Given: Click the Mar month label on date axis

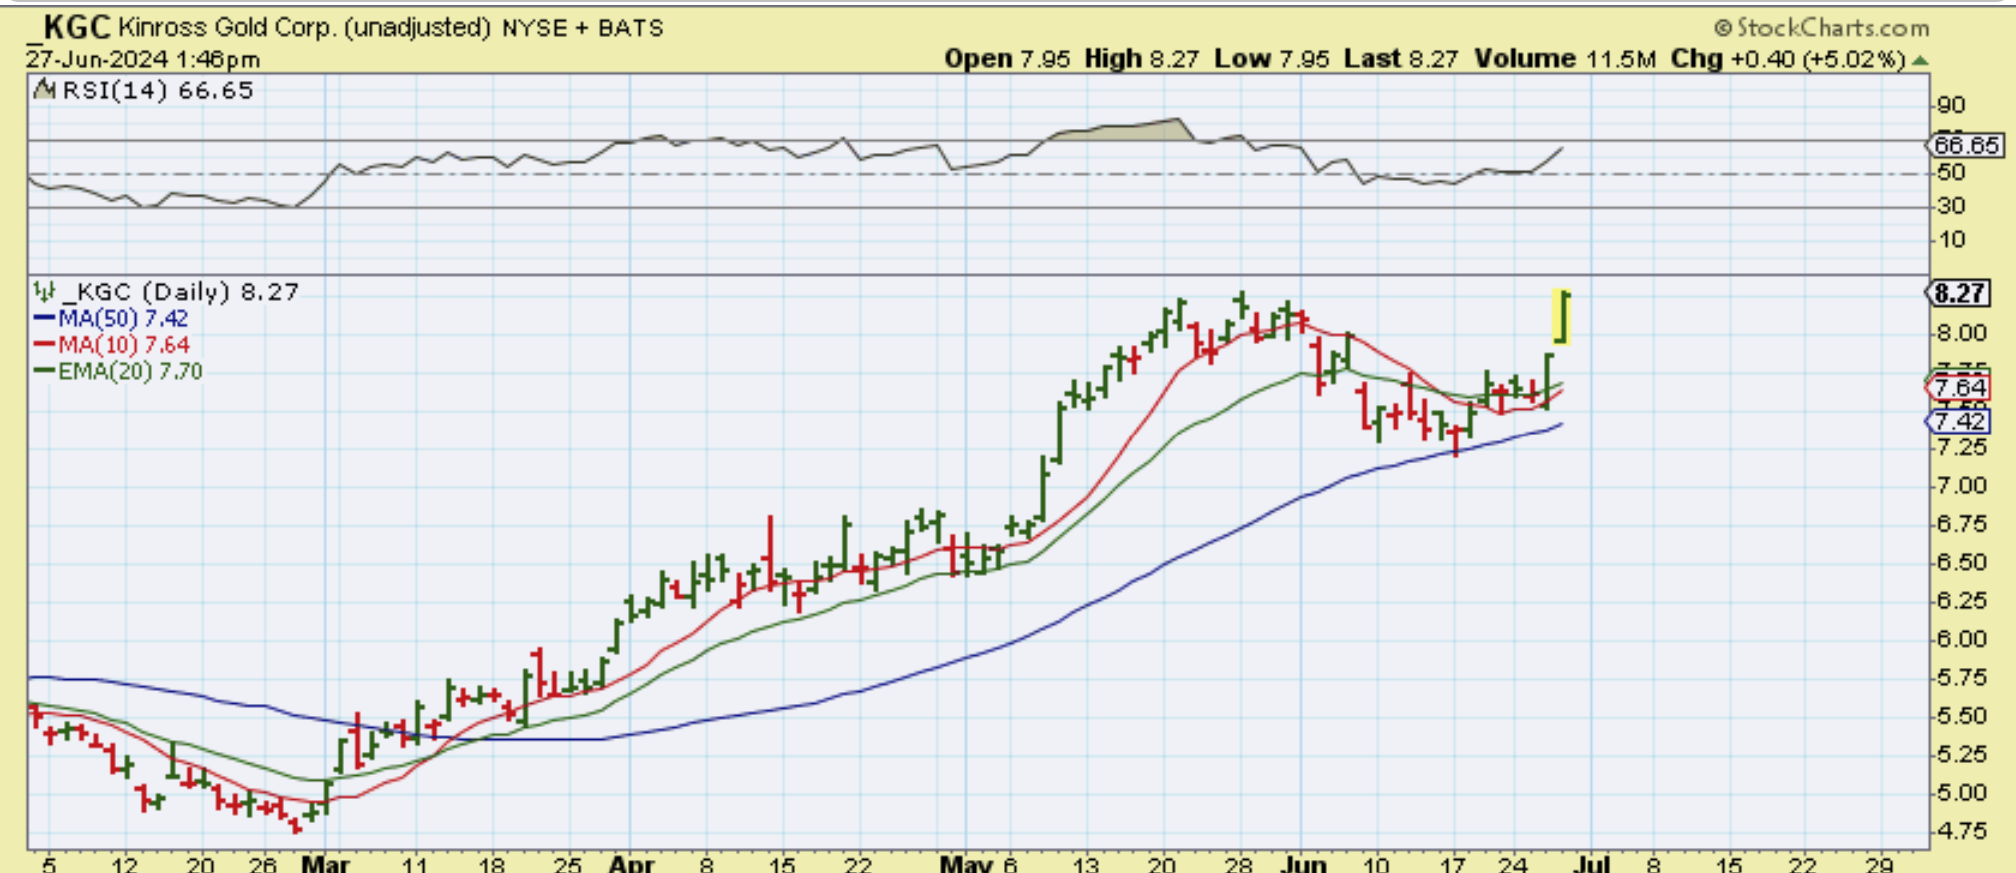Looking at the screenshot, I should click(x=326, y=863).
